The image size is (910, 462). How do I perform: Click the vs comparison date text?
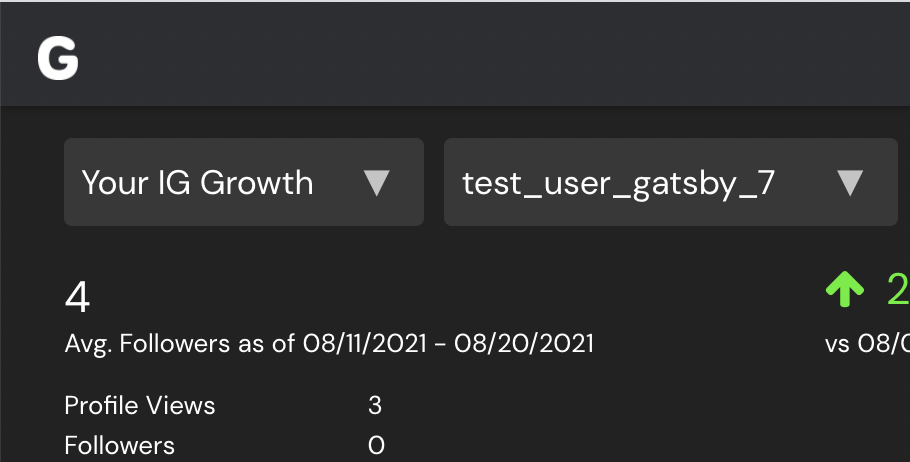(867, 343)
